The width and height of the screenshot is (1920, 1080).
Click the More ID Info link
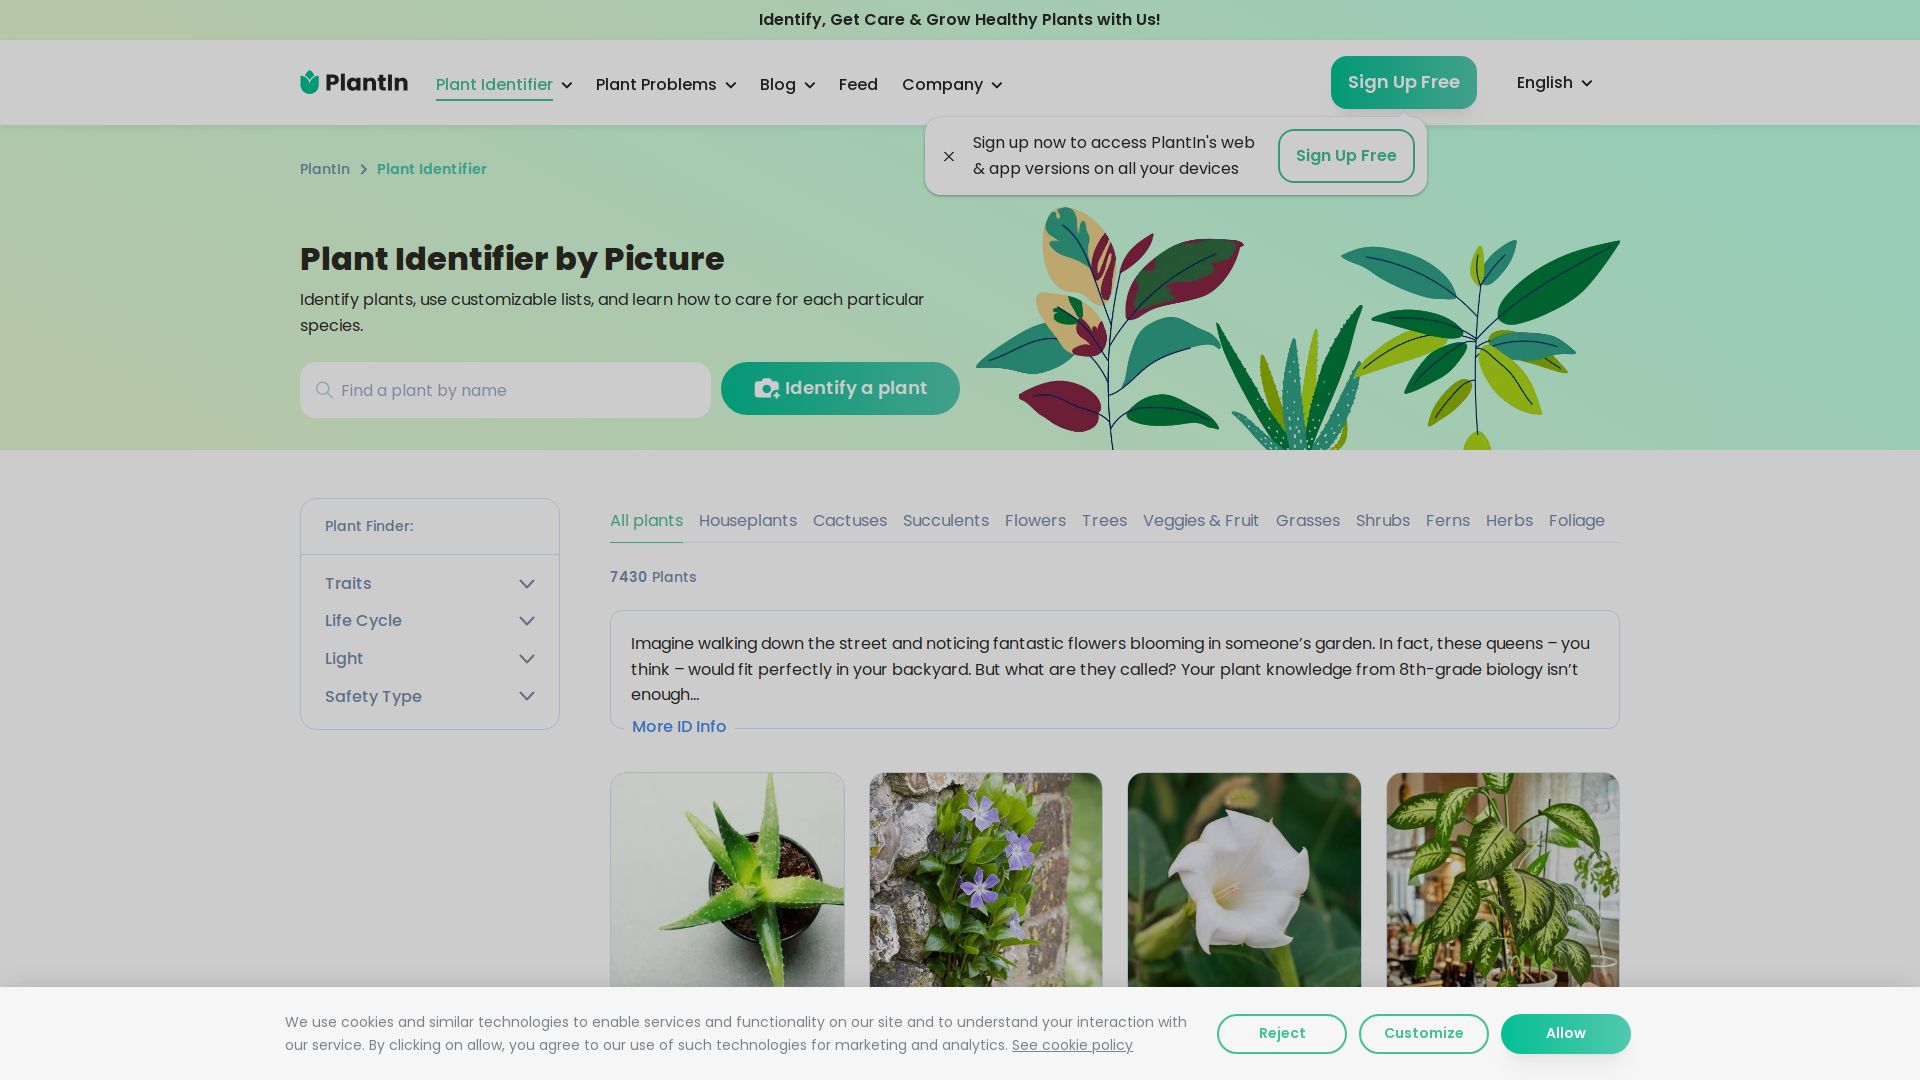(x=679, y=727)
